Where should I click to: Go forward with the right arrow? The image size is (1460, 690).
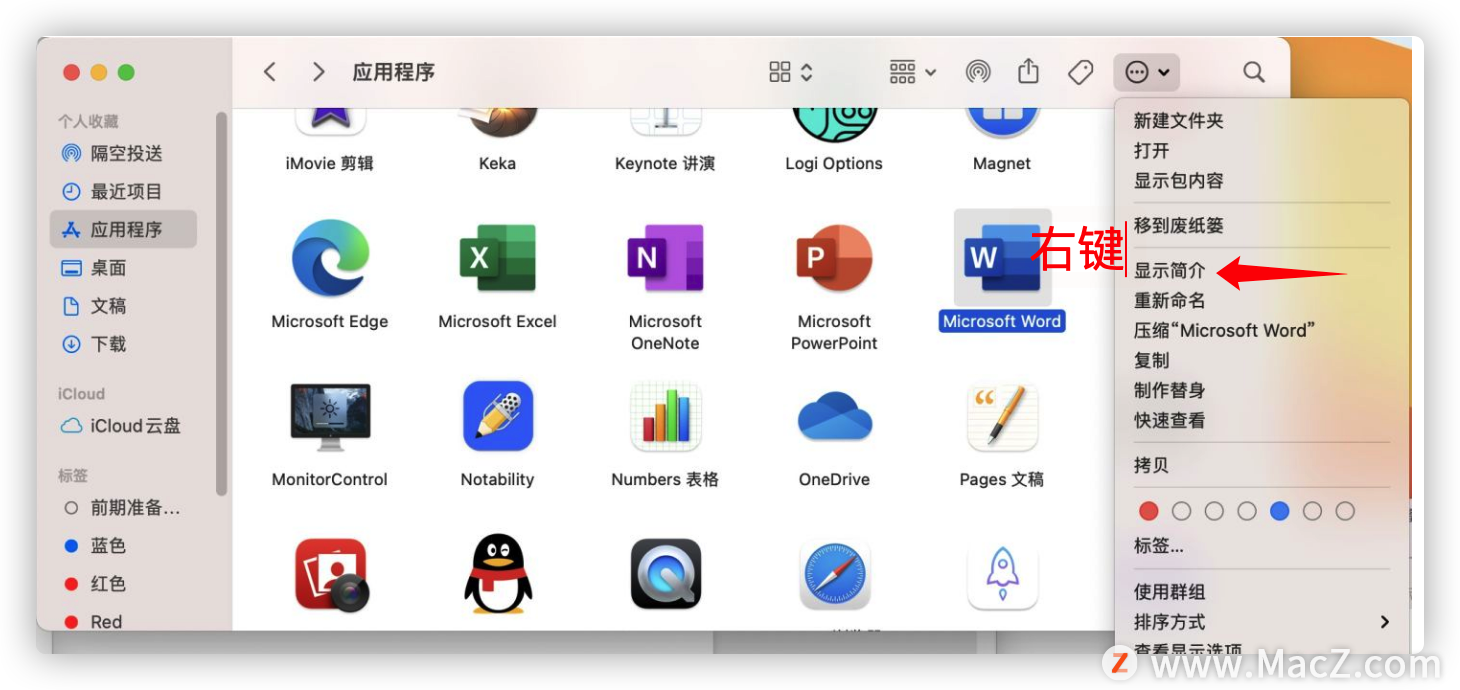coord(318,72)
